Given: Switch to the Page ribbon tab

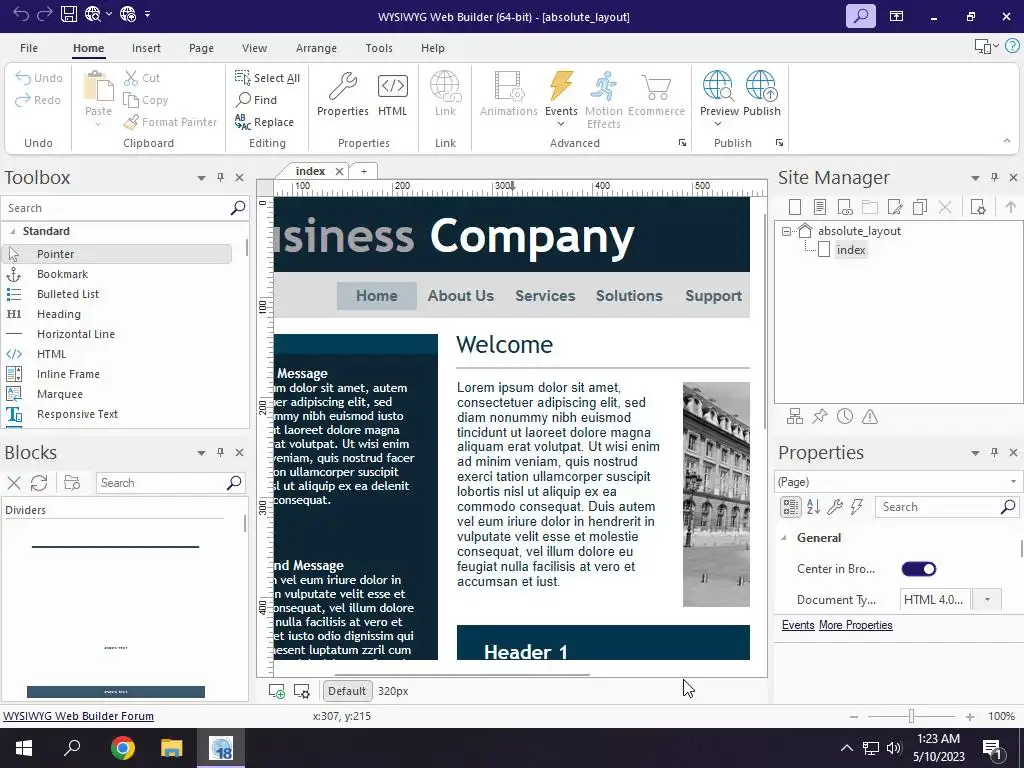Looking at the screenshot, I should (x=201, y=48).
